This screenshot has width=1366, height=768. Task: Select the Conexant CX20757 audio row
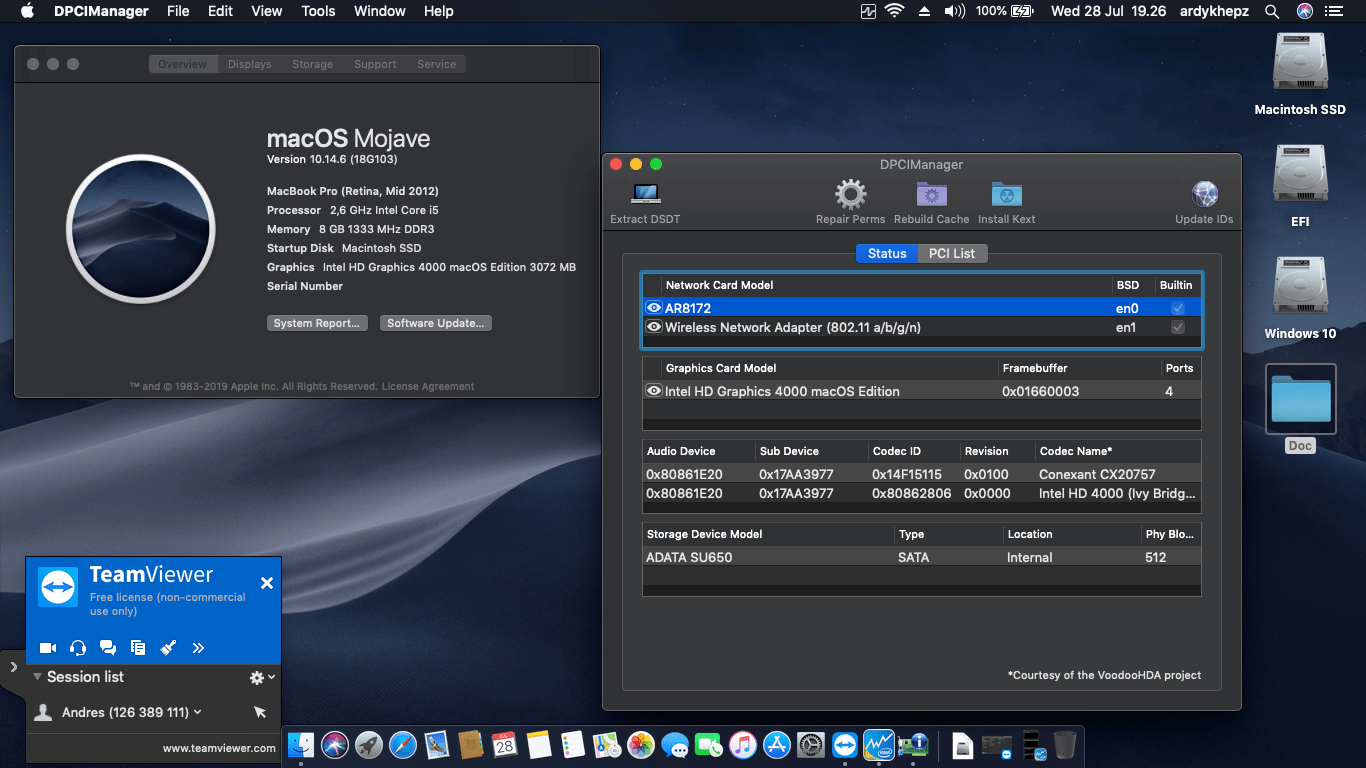921,474
